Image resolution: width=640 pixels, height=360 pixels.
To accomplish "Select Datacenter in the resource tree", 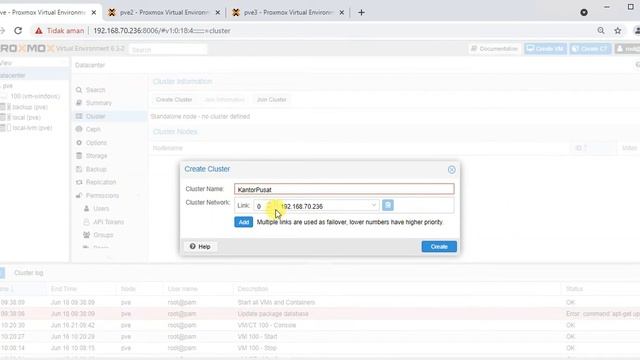I will (x=34, y=76).
